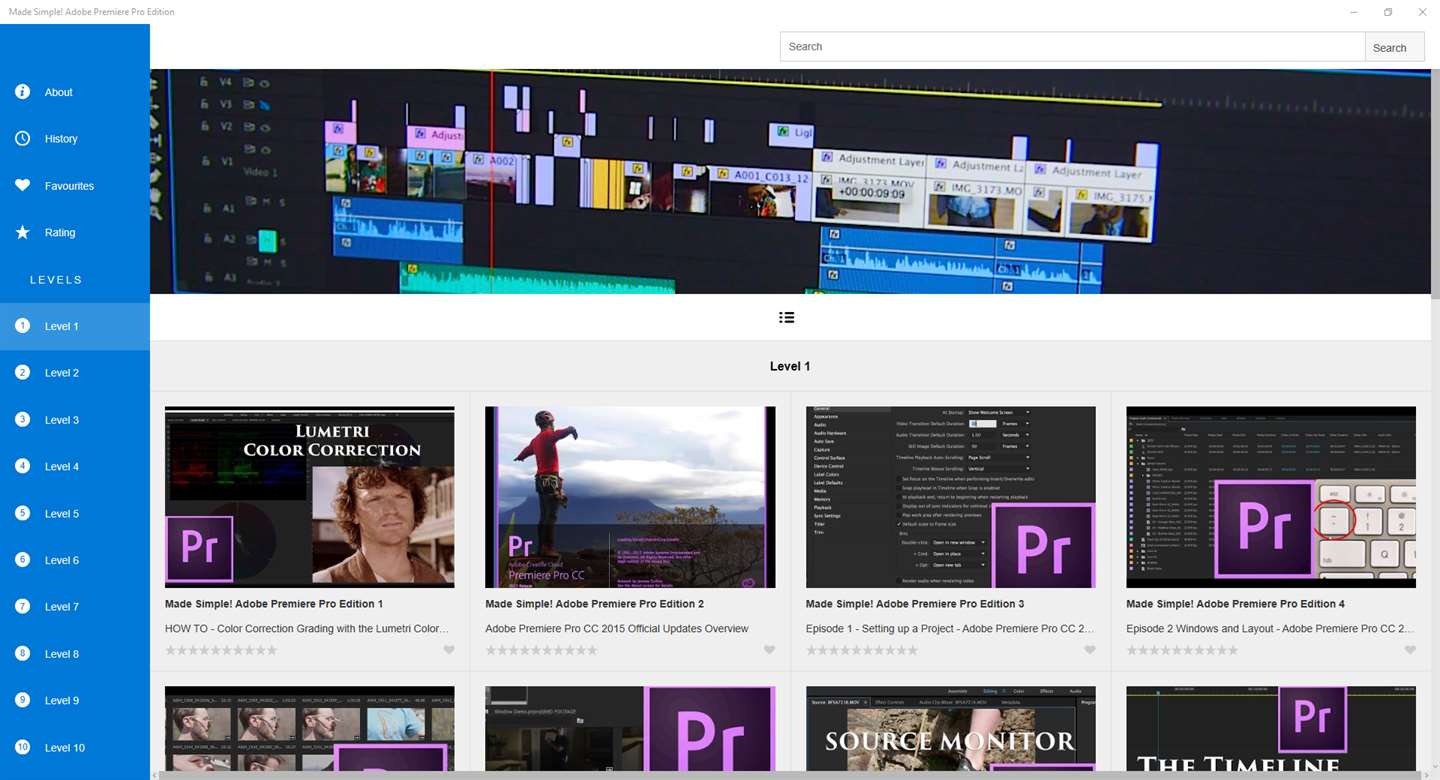Open the 'Made Simple! Adobe Premiere Pro Edition 3' title
Screen dimensions: 1440x780
[915, 604]
